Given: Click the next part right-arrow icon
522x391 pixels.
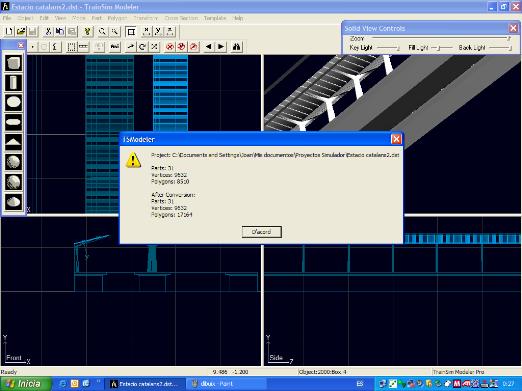Looking at the screenshot, I should tap(221, 47).
